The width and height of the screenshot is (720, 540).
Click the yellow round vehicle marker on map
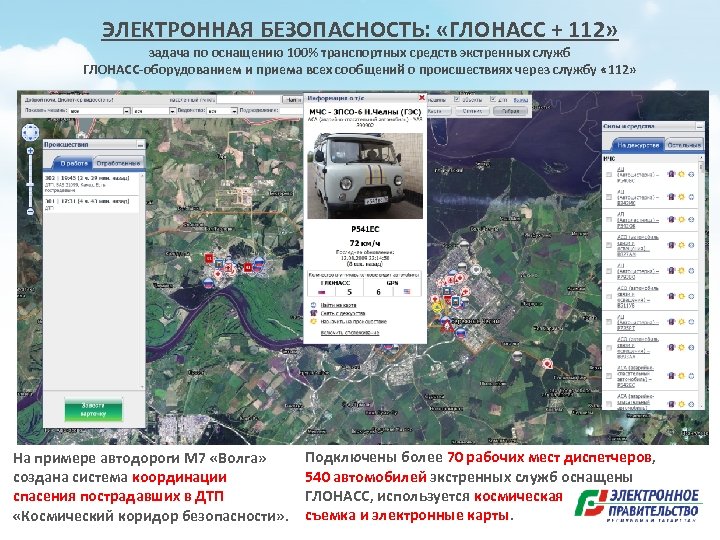coord(438,306)
